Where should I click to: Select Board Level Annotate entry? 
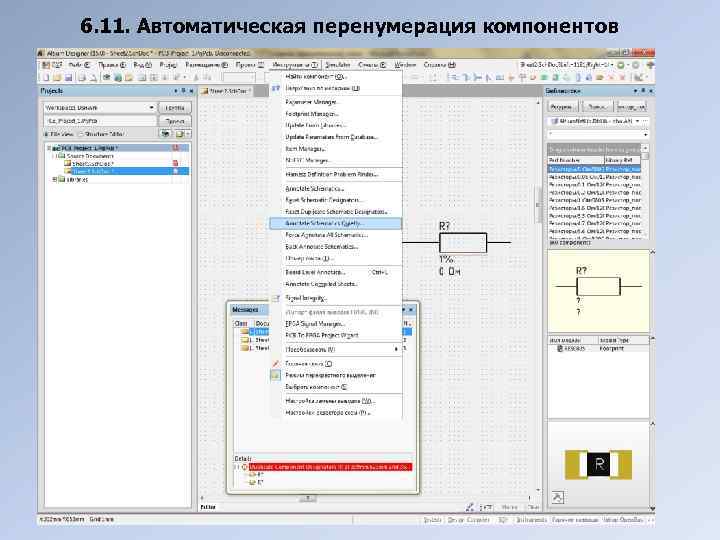point(315,272)
